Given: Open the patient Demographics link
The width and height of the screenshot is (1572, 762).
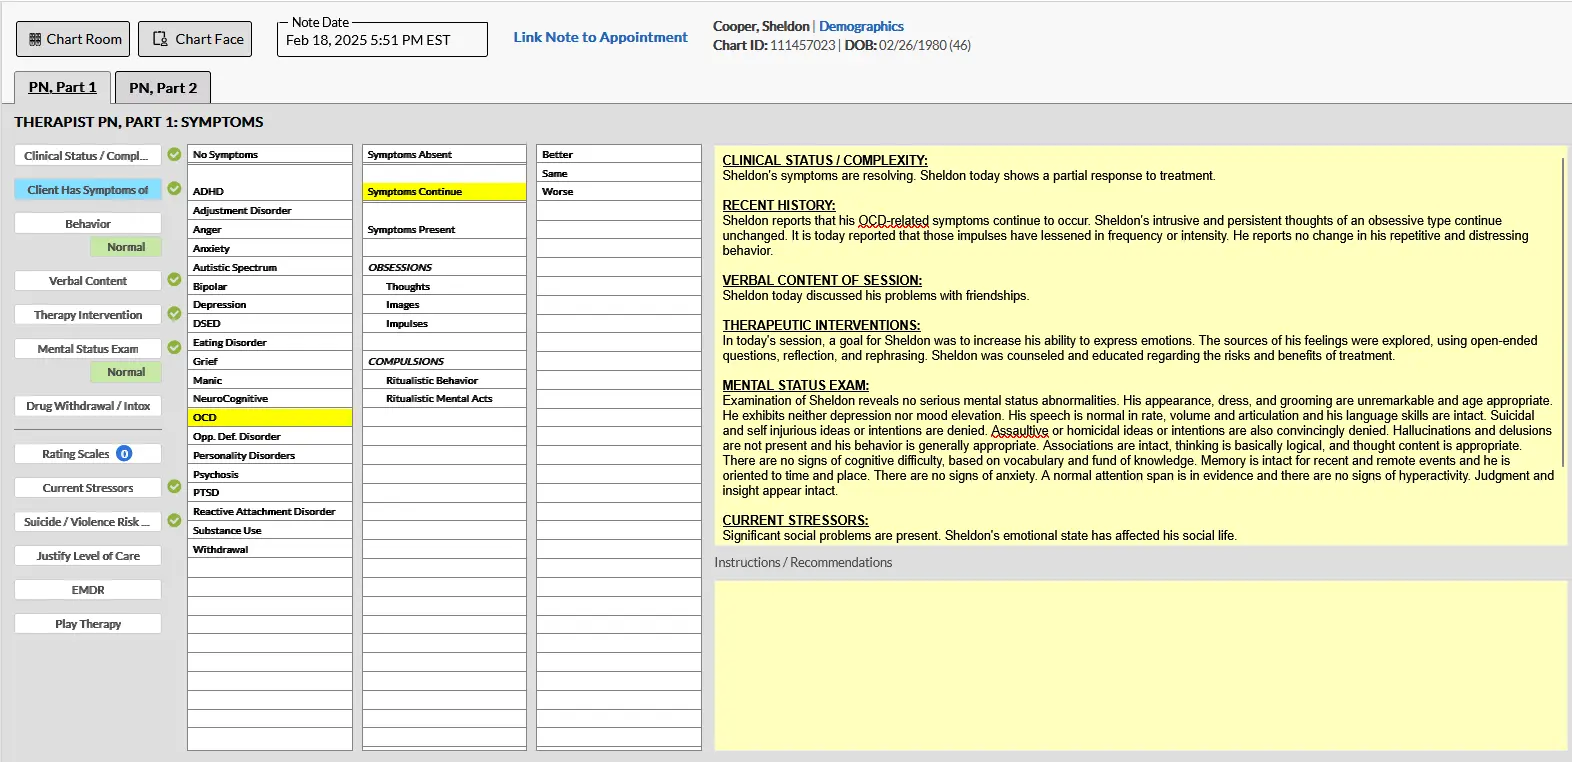Looking at the screenshot, I should pyautogui.click(x=861, y=26).
